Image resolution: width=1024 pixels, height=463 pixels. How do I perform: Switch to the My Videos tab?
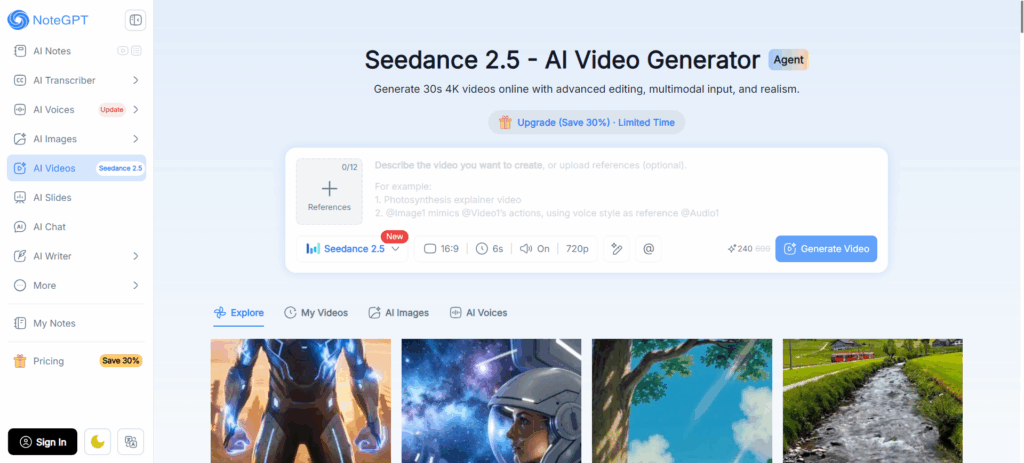click(x=316, y=313)
